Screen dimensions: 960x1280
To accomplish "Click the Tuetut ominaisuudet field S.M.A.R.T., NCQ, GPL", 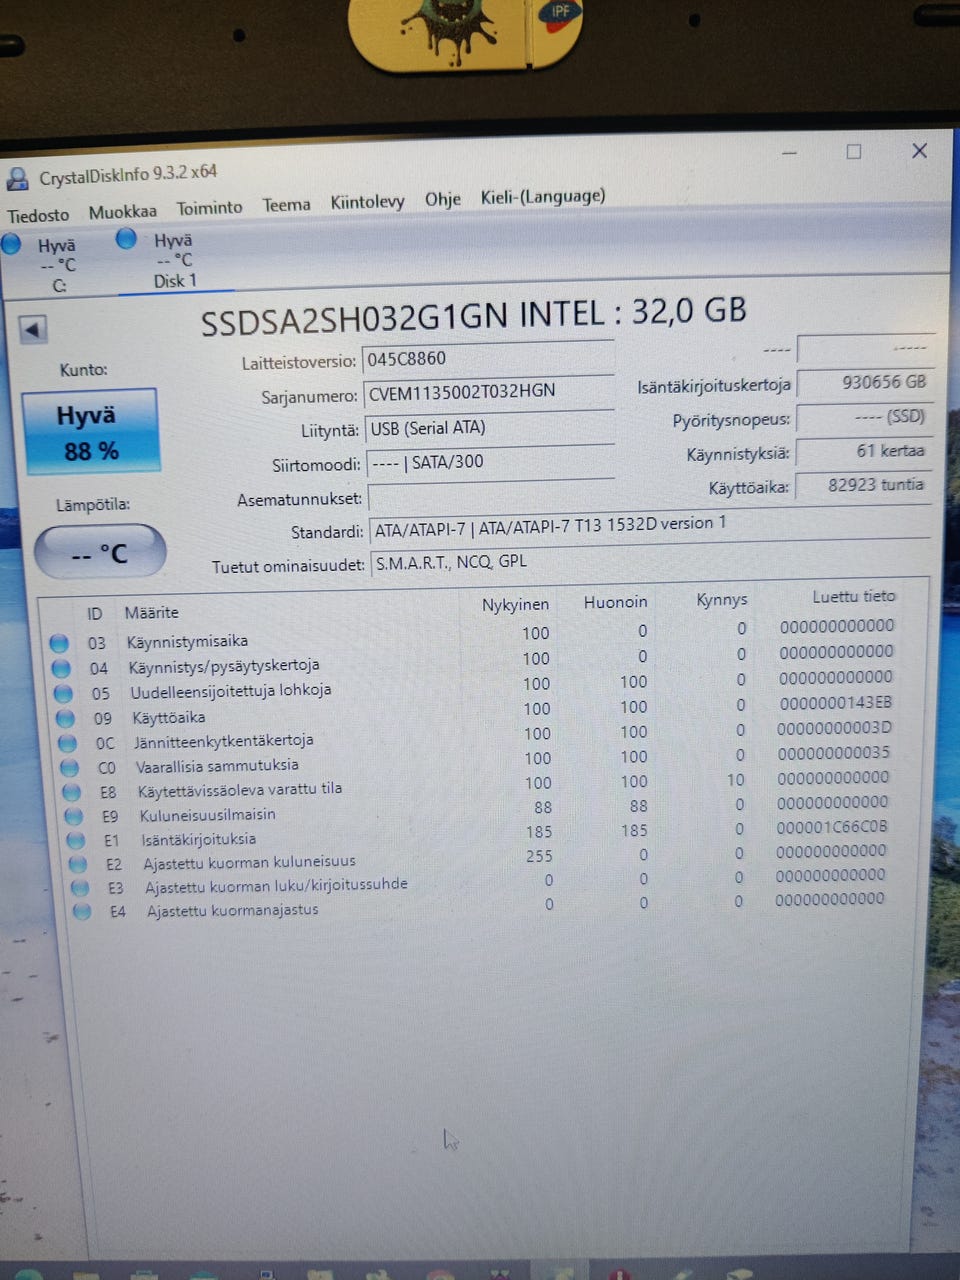I will pyautogui.click(x=650, y=561).
